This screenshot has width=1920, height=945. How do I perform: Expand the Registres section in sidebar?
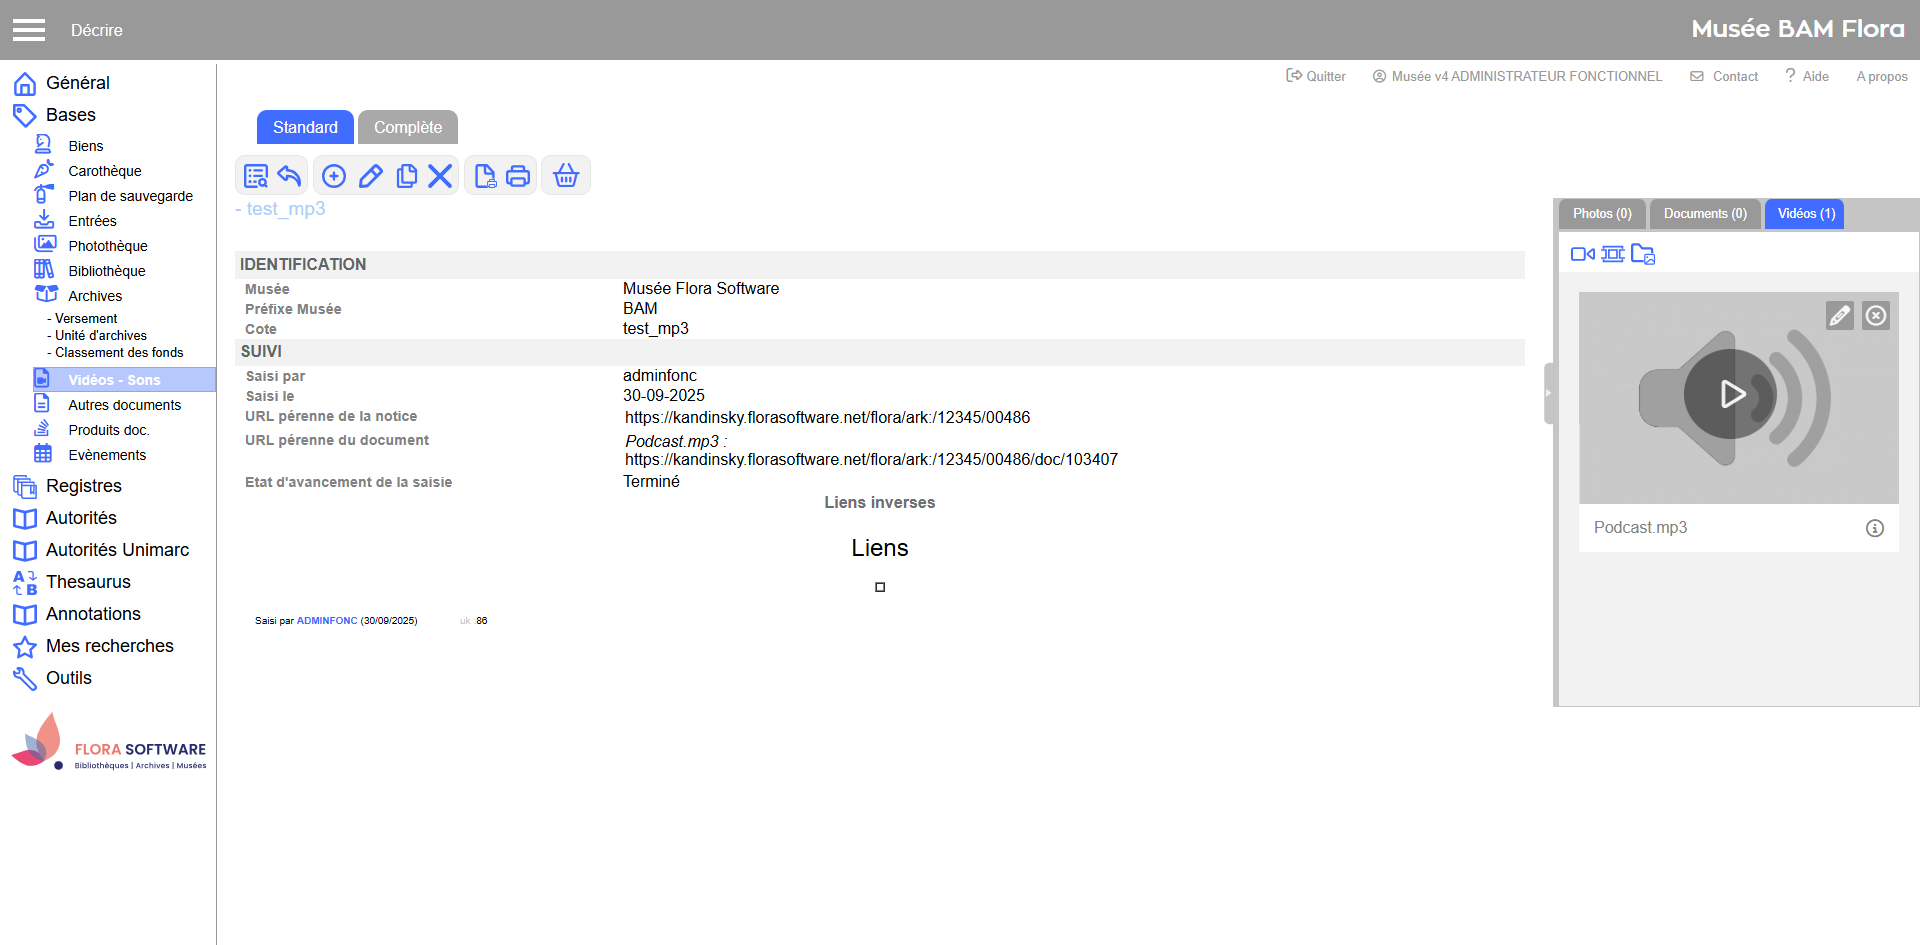(84, 486)
